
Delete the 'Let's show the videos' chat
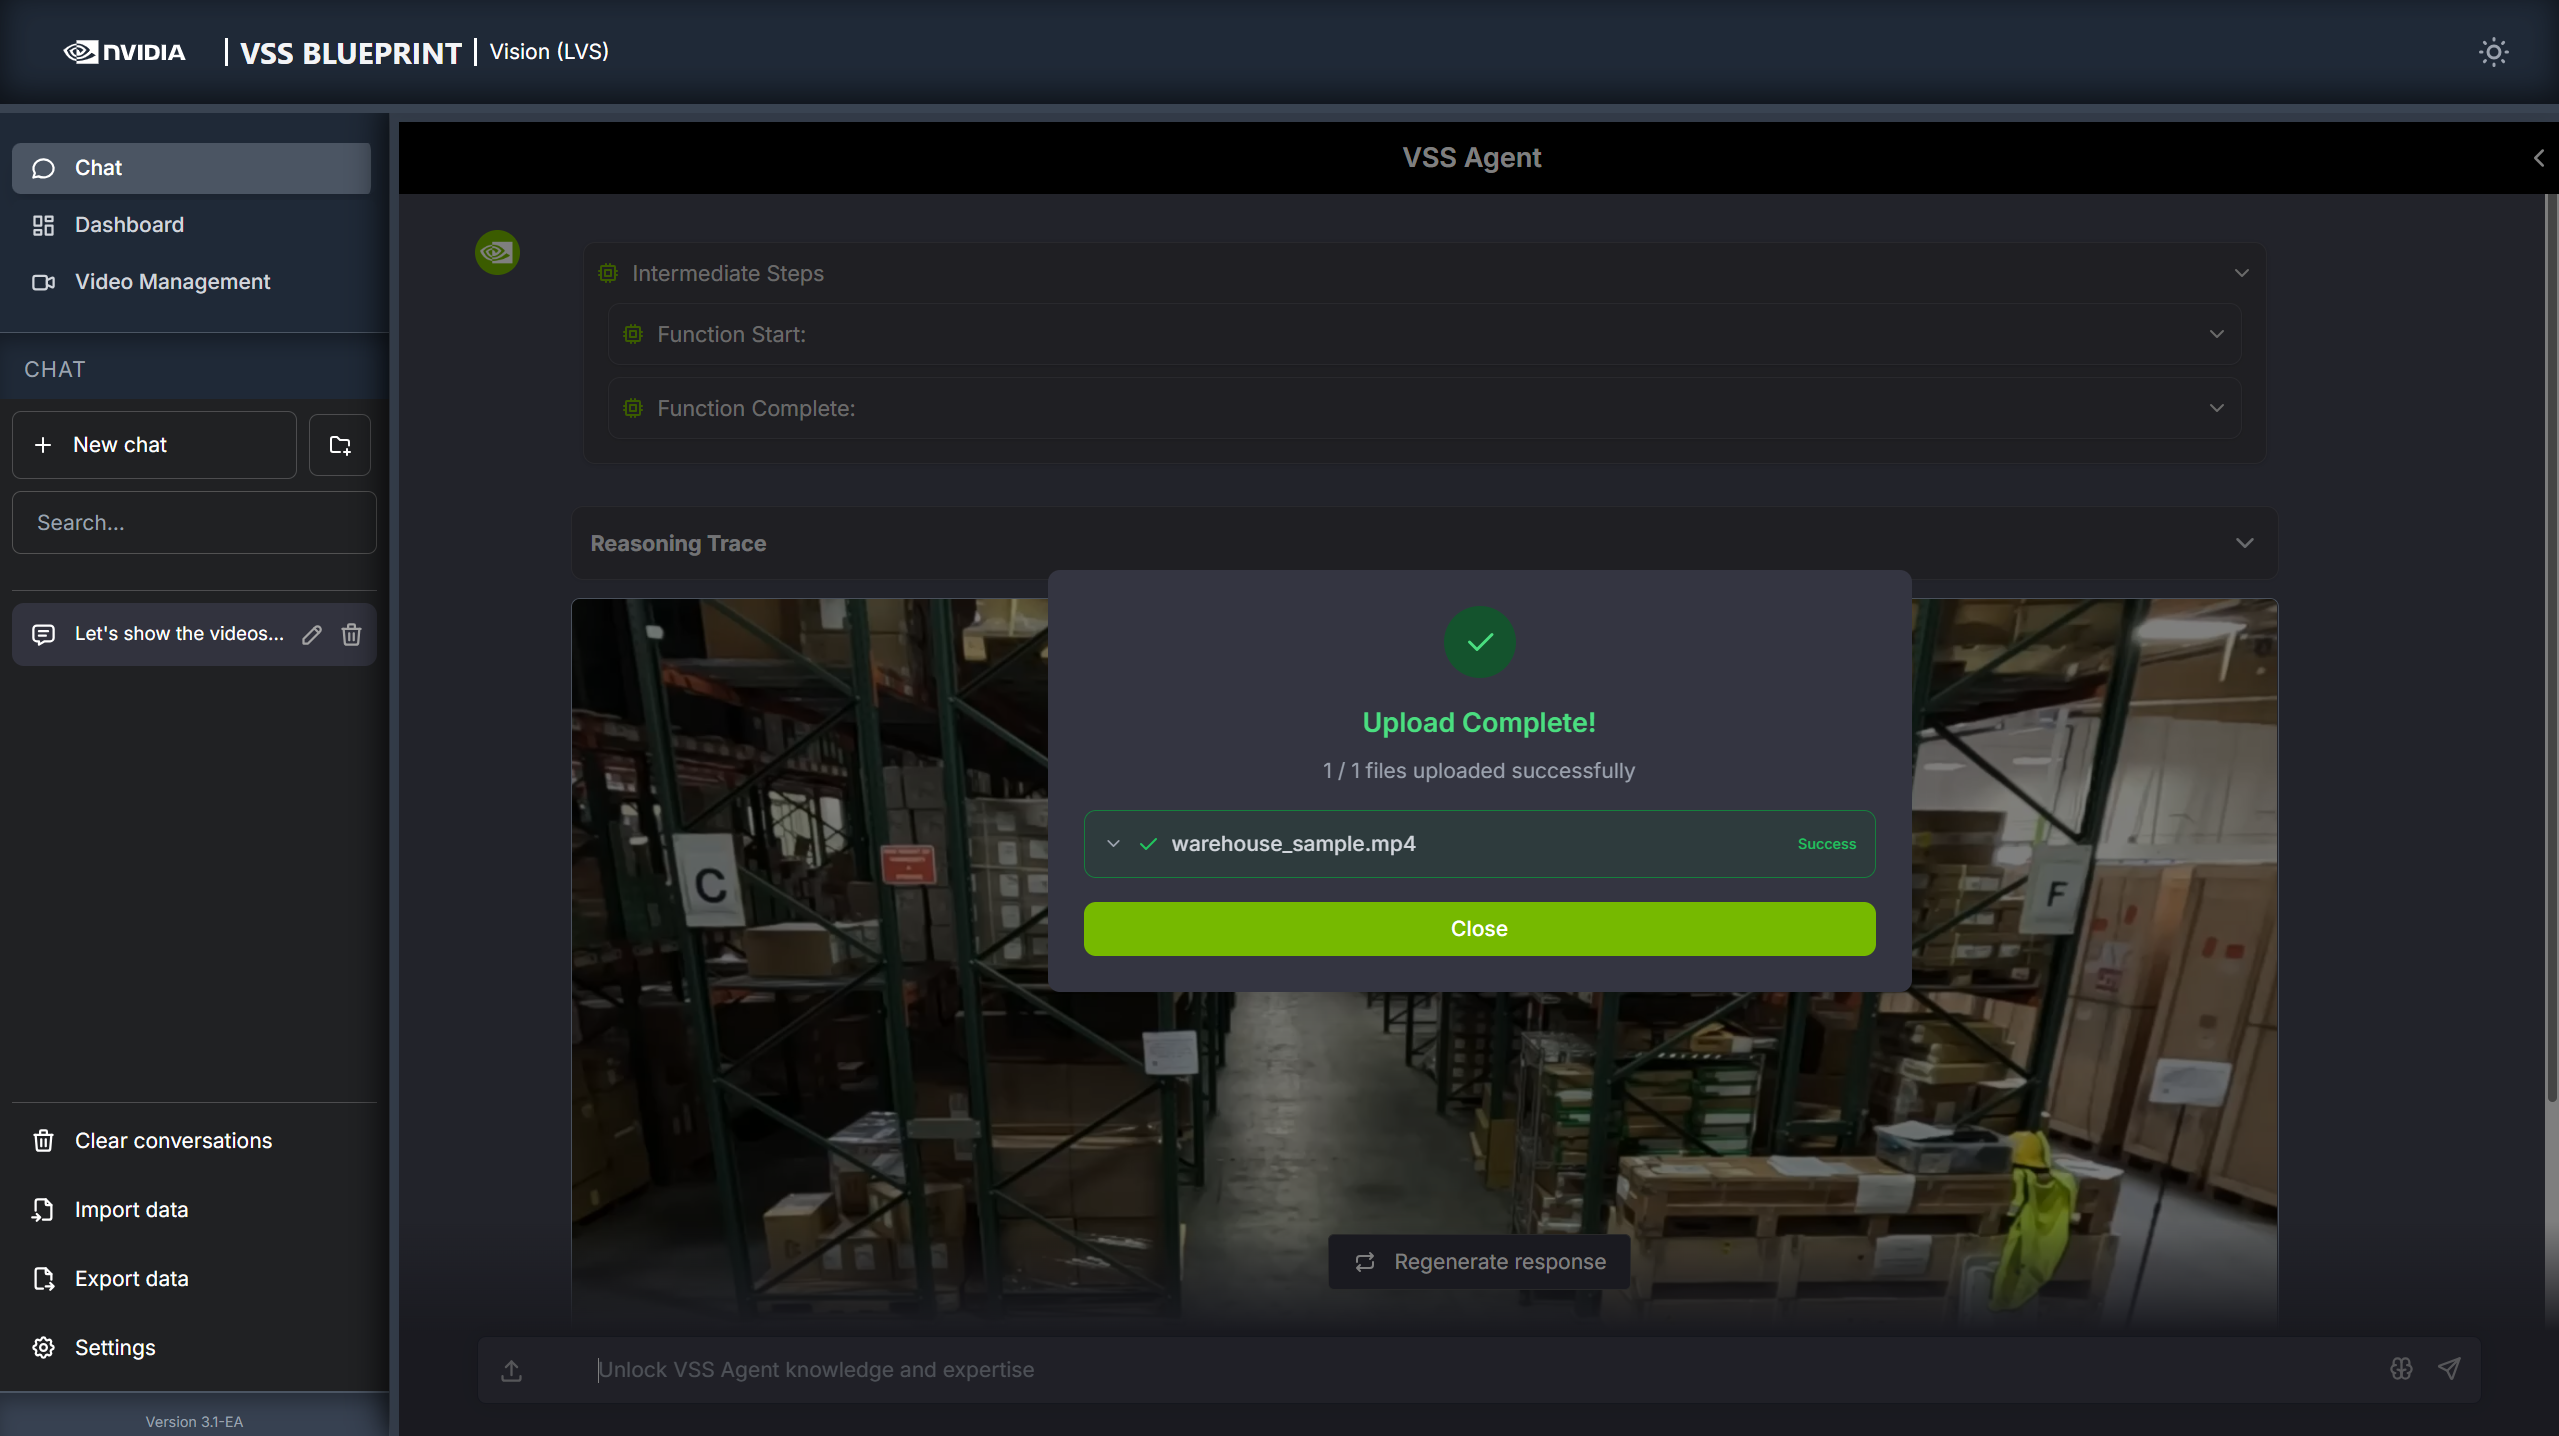[x=351, y=634]
